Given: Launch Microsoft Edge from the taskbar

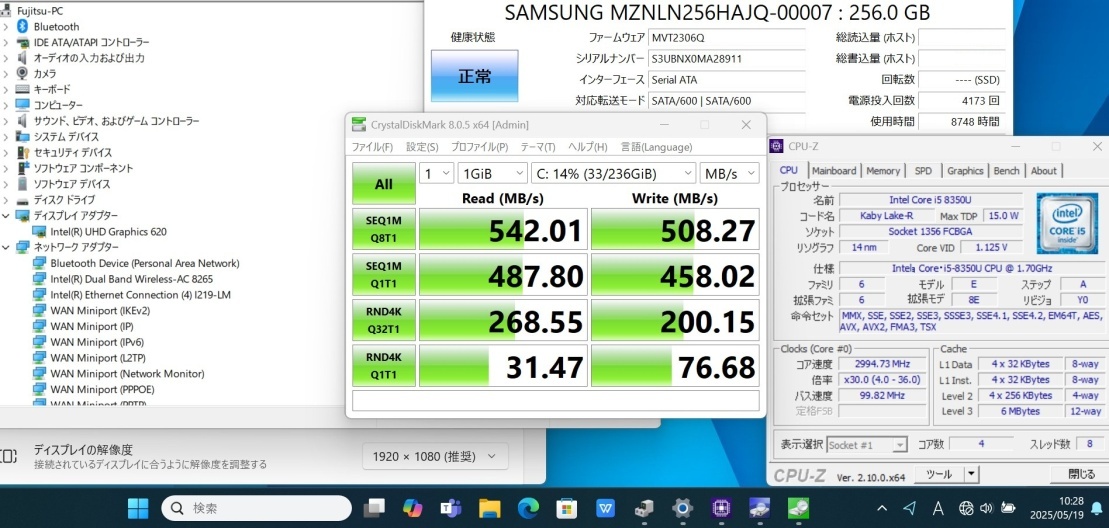Looking at the screenshot, I should tap(528, 508).
